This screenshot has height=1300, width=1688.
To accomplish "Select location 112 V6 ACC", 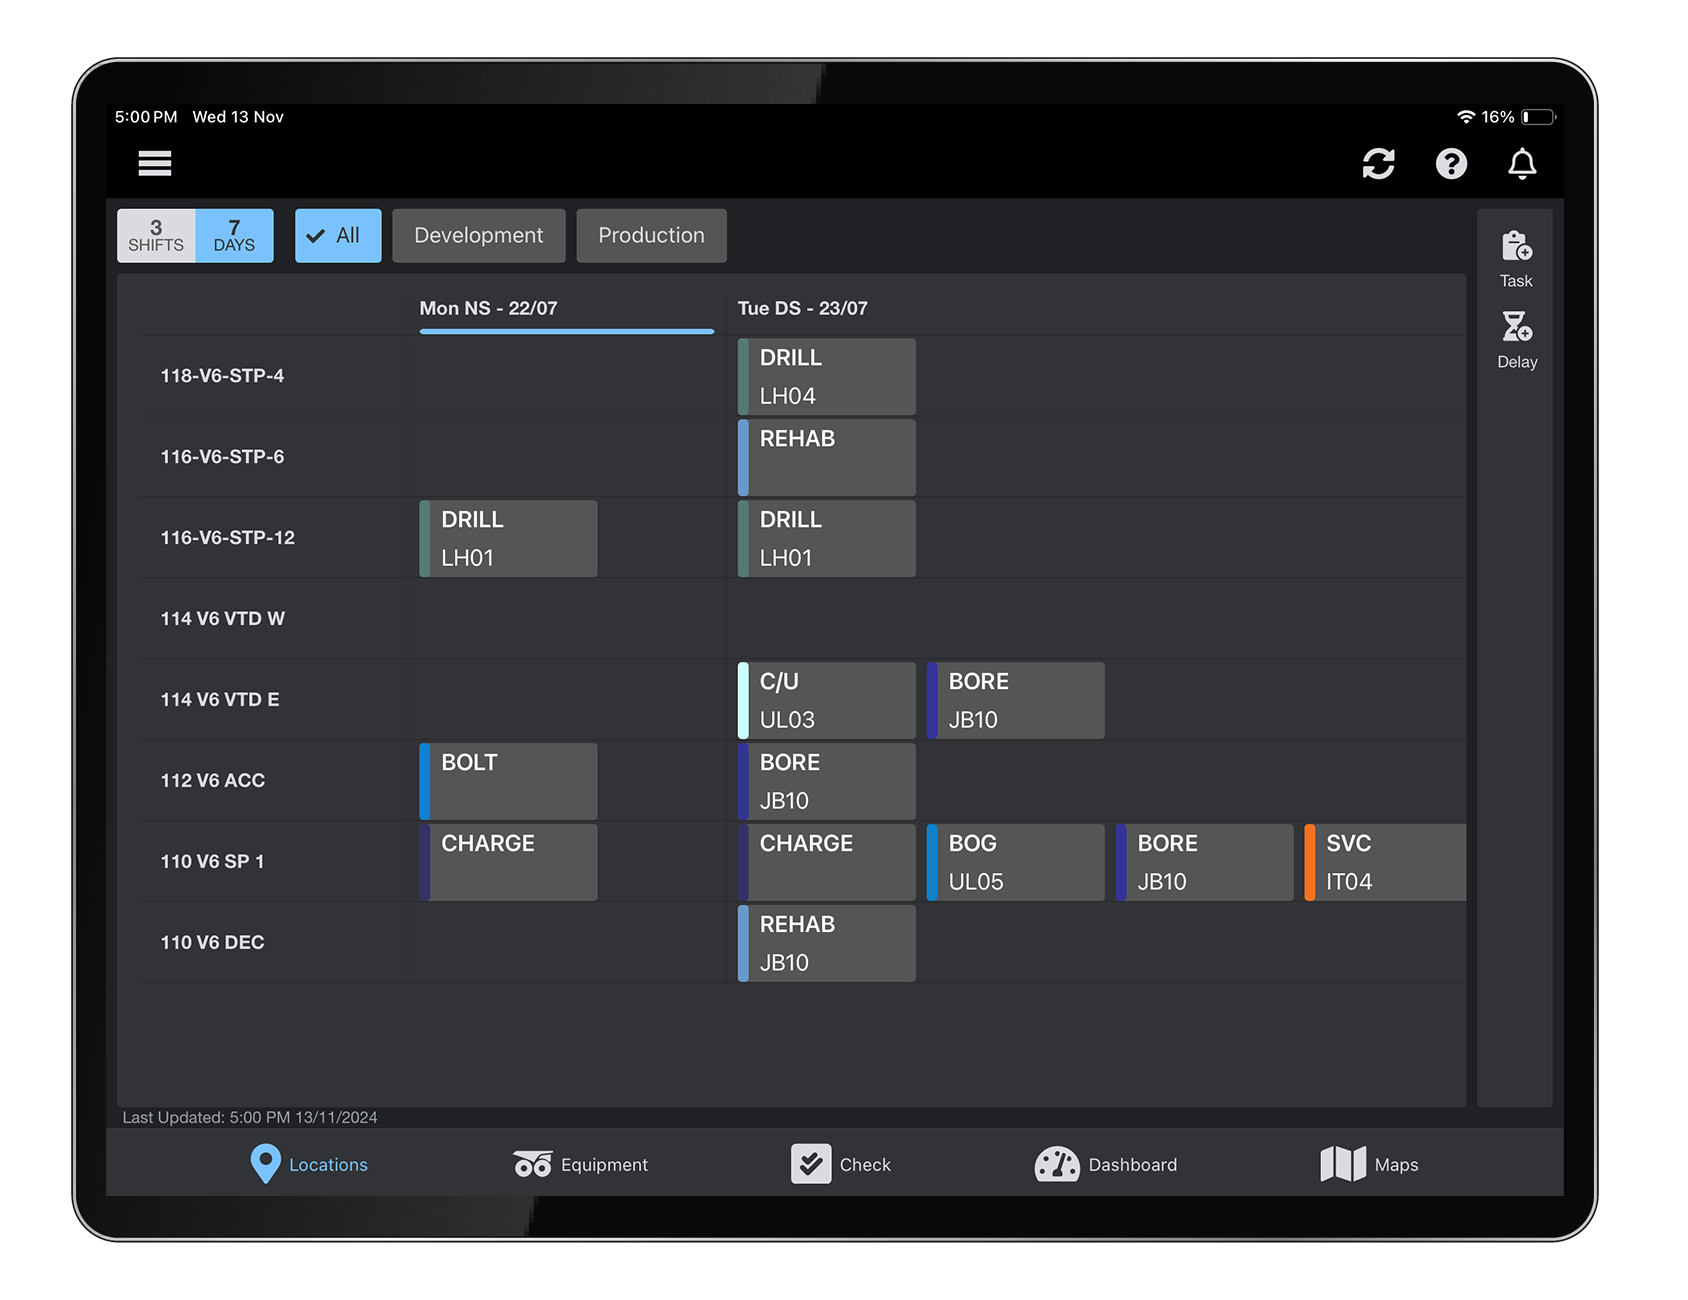I will pyautogui.click(x=213, y=781).
